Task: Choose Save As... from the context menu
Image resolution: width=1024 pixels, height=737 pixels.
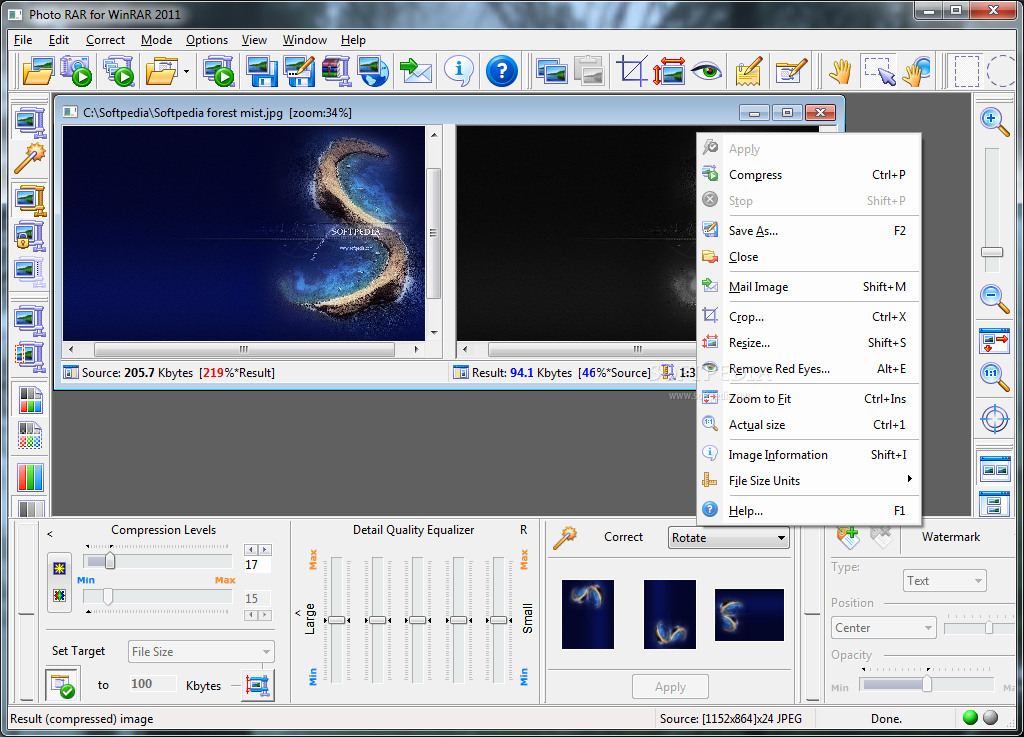Action: pos(808,230)
